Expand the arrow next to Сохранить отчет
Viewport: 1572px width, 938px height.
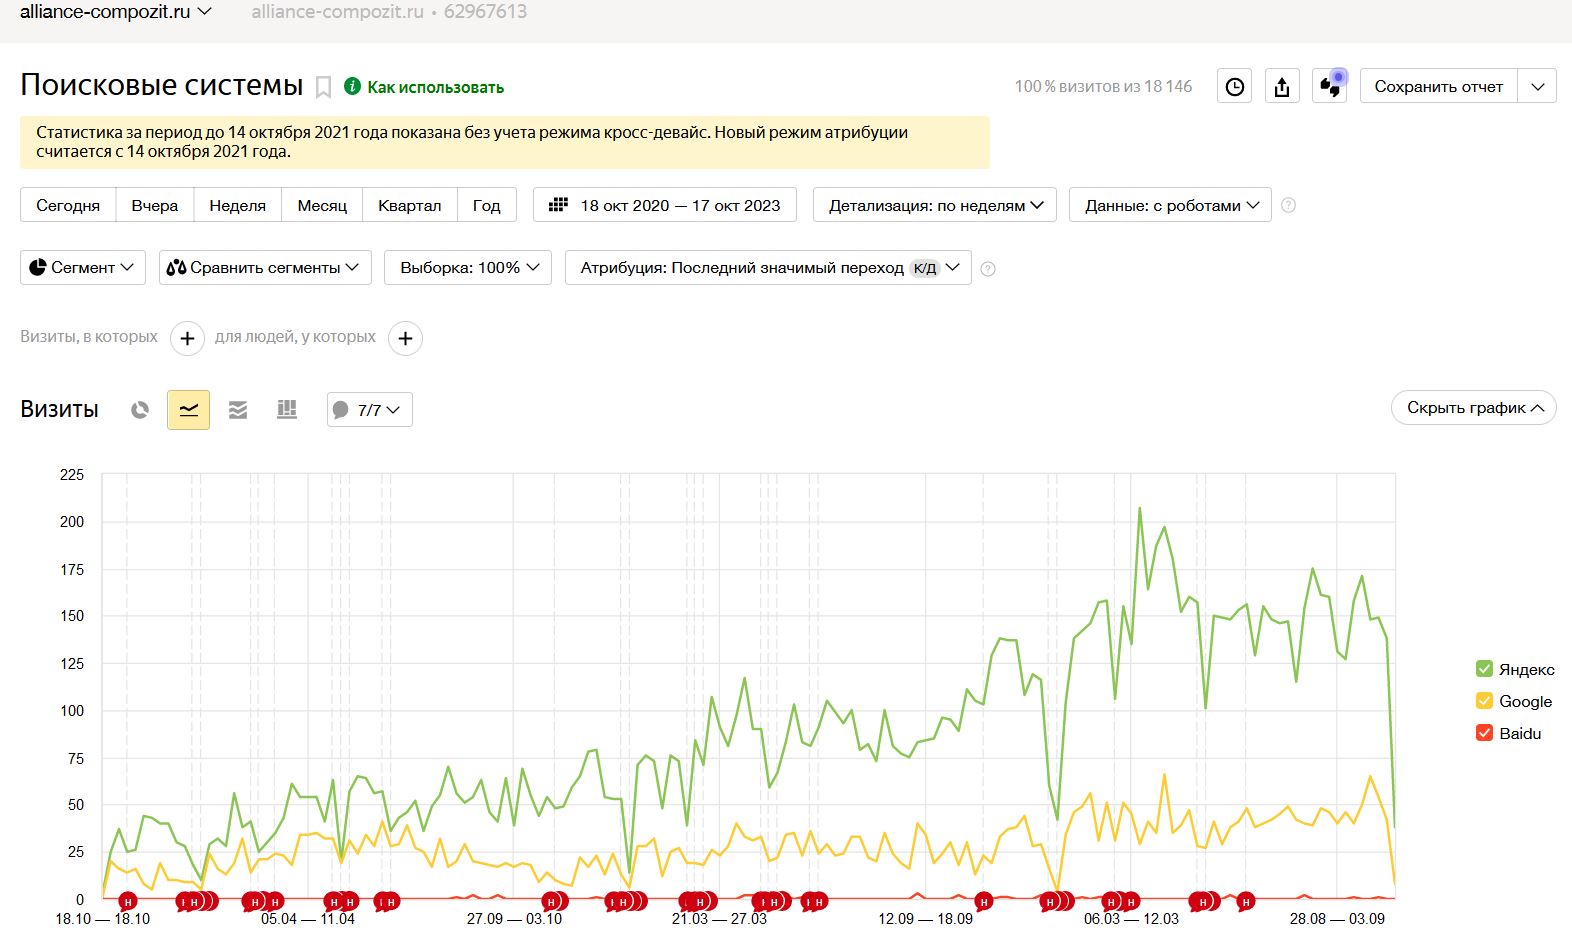click(1537, 86)
